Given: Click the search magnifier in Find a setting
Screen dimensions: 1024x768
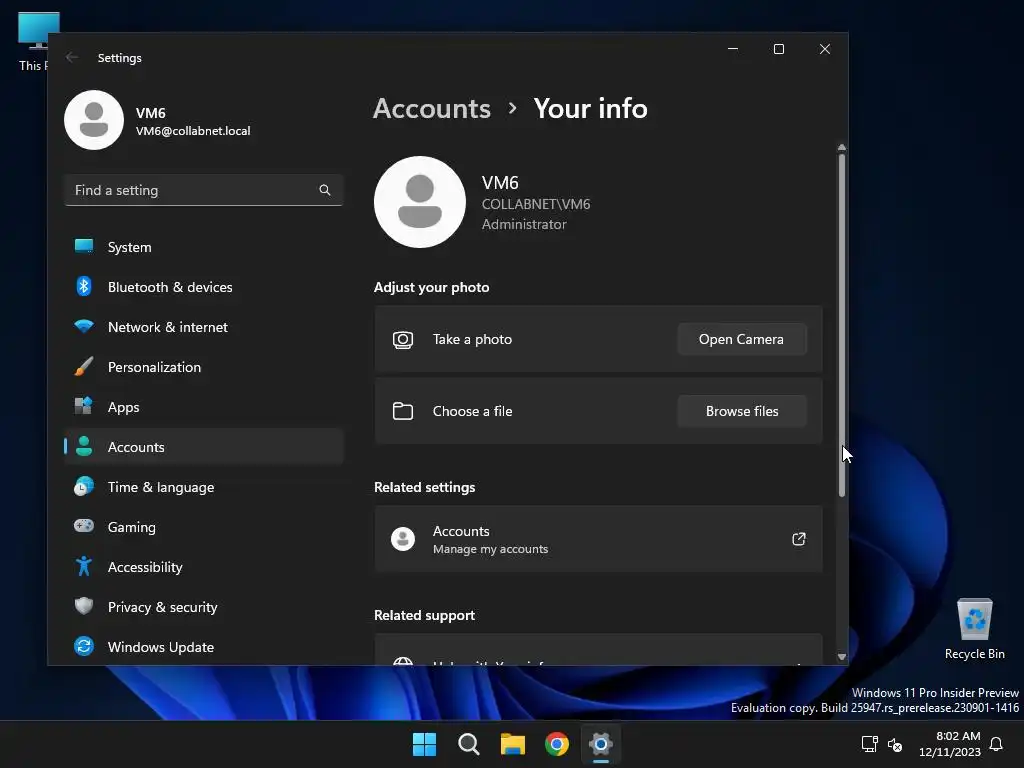Looking at the screenshot, I should (x=325, y=190).
